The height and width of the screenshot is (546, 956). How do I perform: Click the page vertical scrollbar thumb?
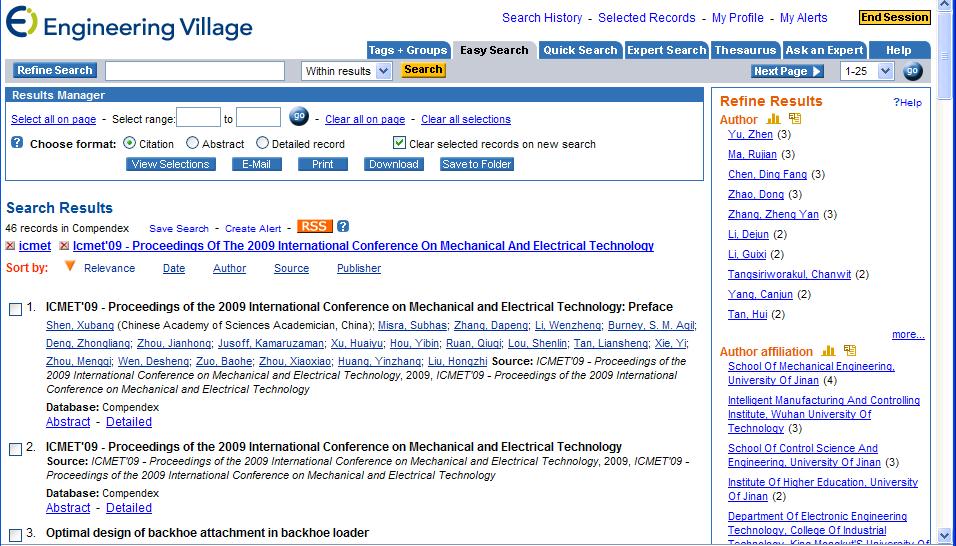point(944,55)
